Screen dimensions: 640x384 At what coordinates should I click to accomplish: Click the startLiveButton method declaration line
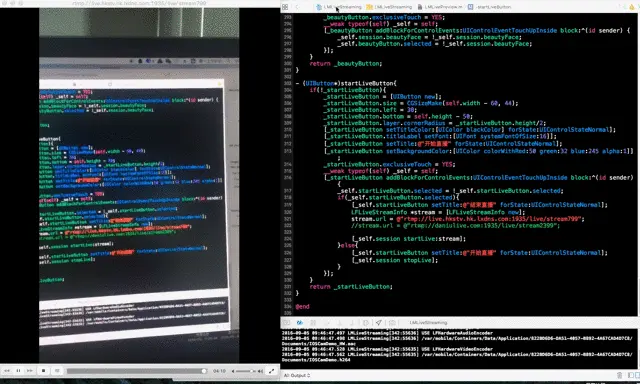coord(346,83)
